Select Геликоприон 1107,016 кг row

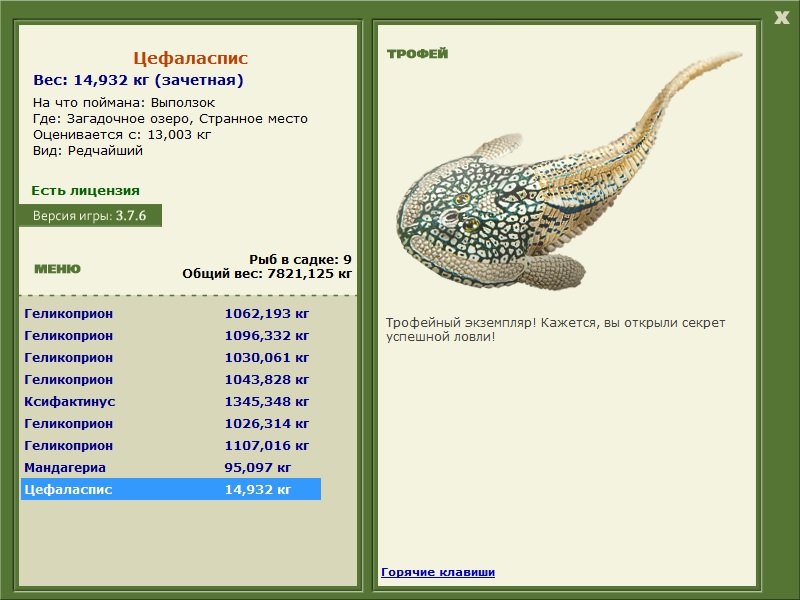click(x=171, y=445)
